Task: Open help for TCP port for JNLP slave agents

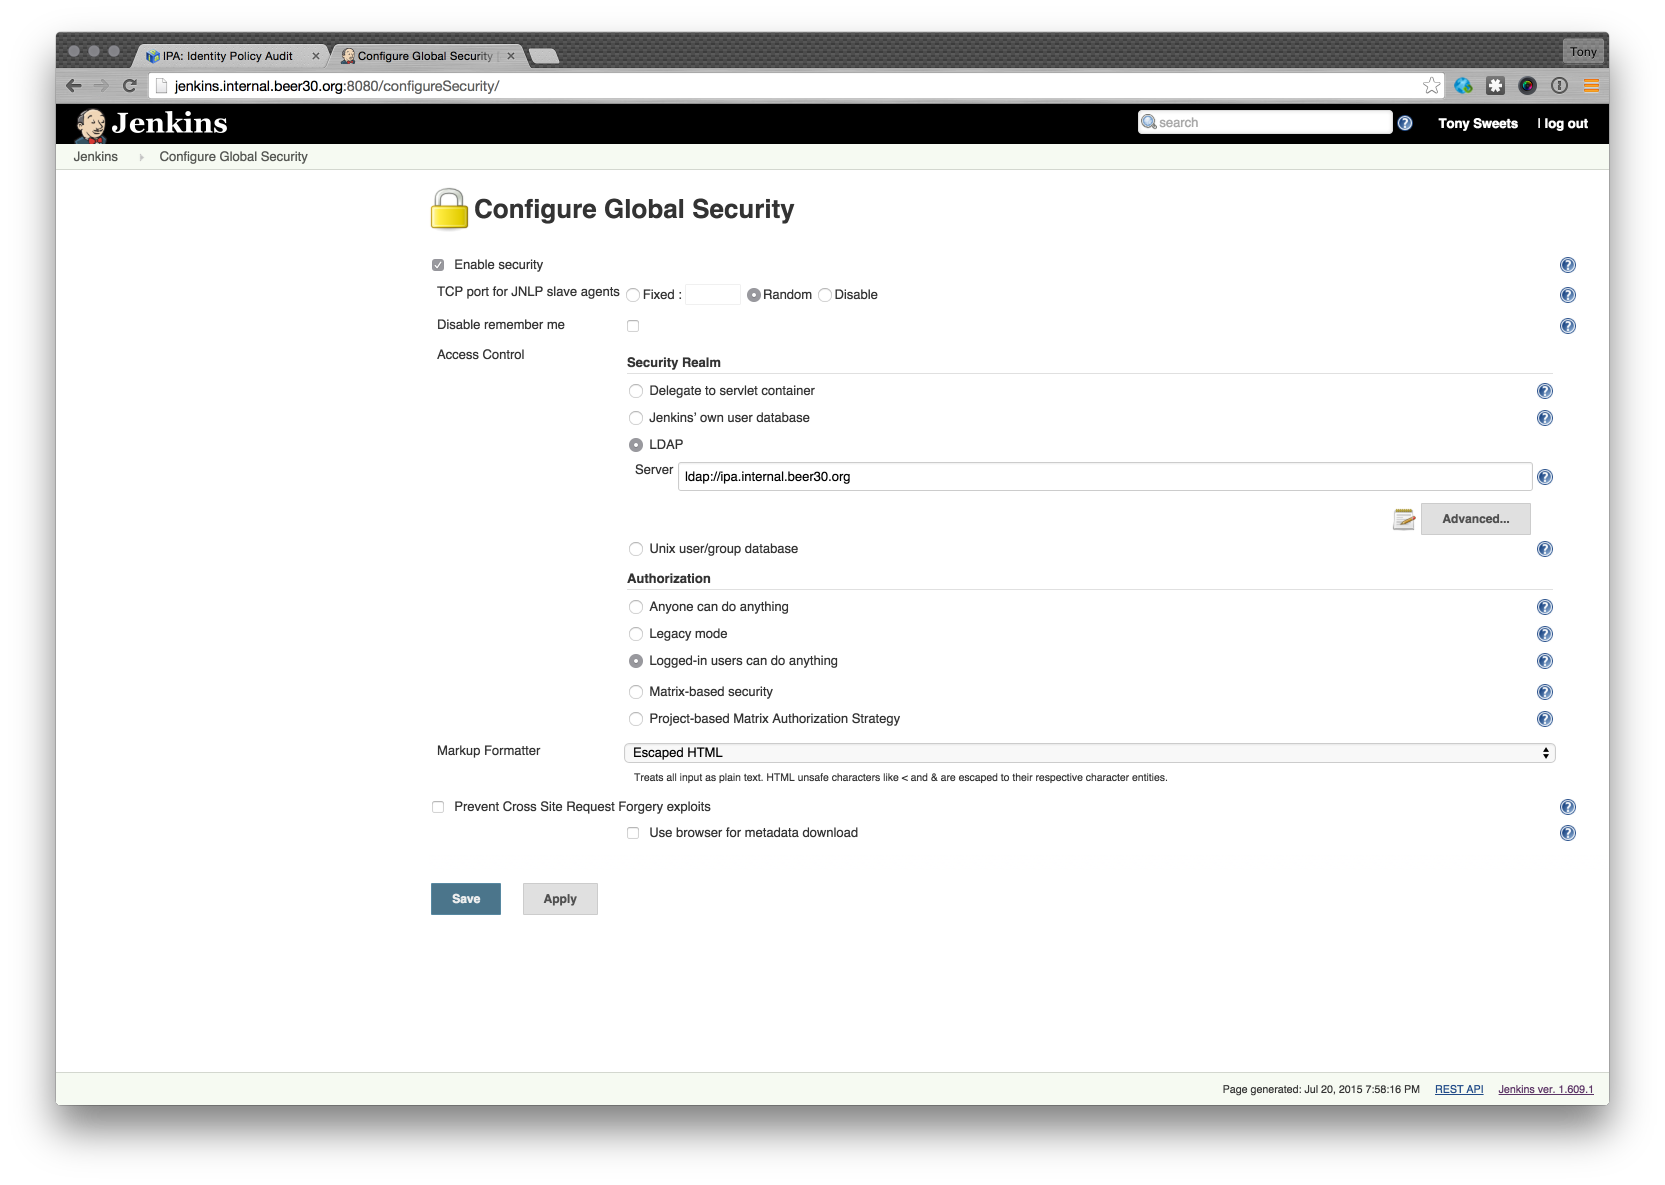Action: [1567, 295]
